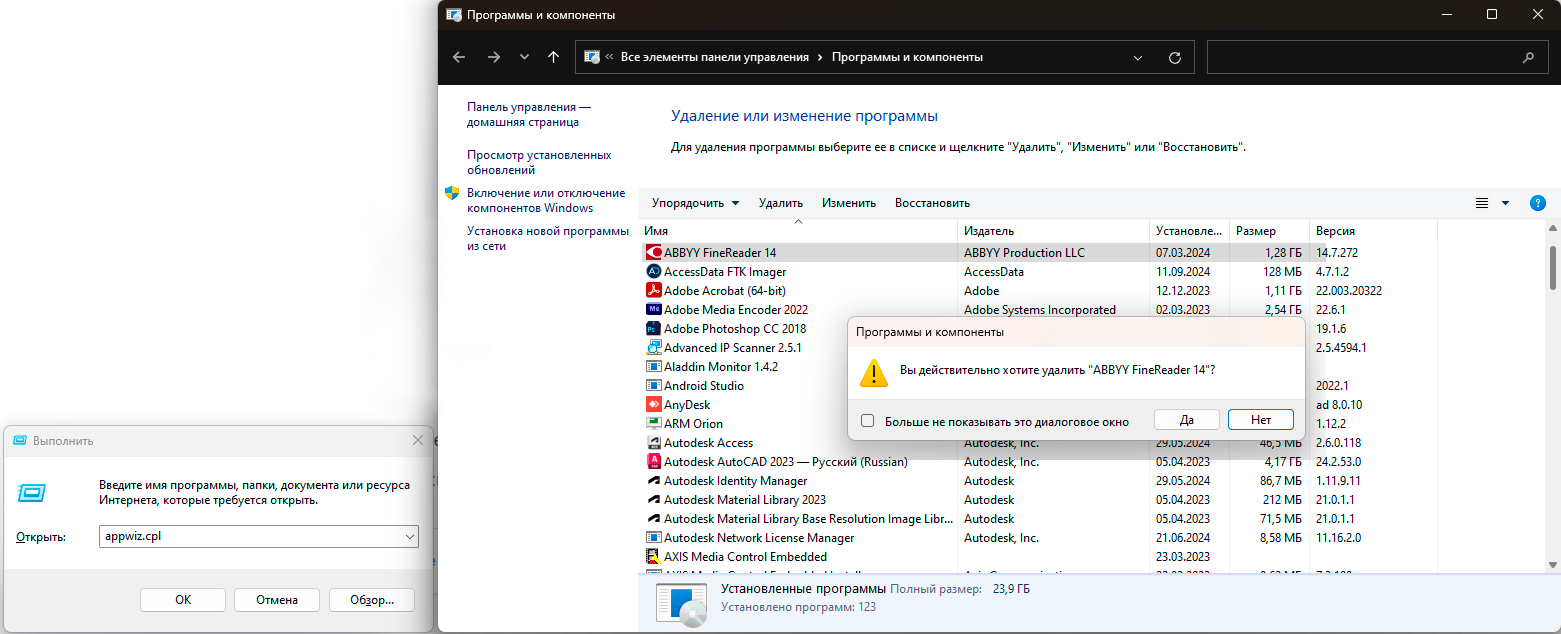Open "Включение или отключение компонентов Windows" link
This screenshot has width=1561, height=634.
pos(546,200)
